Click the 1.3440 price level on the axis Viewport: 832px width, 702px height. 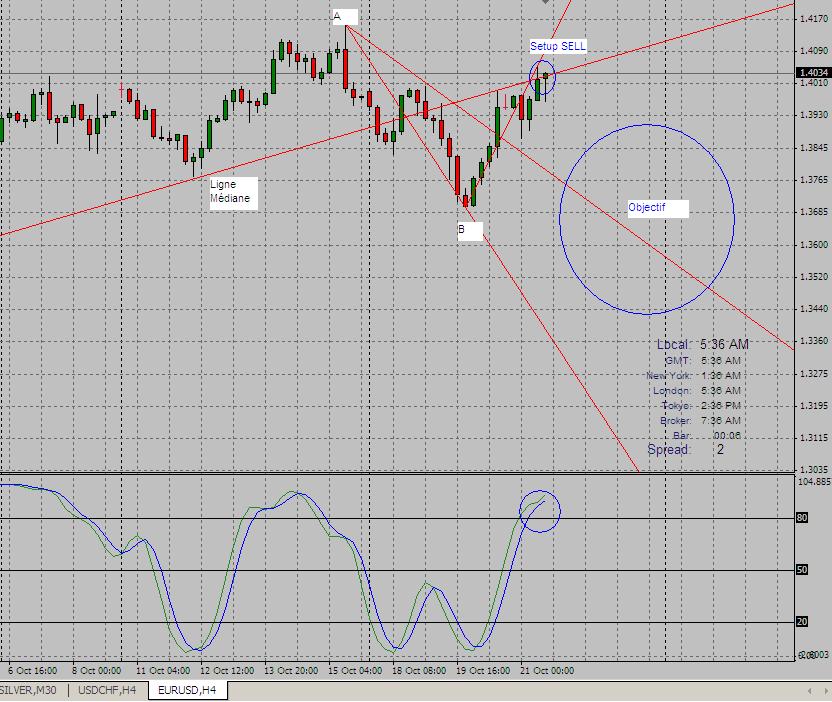(x=813, y=308)
